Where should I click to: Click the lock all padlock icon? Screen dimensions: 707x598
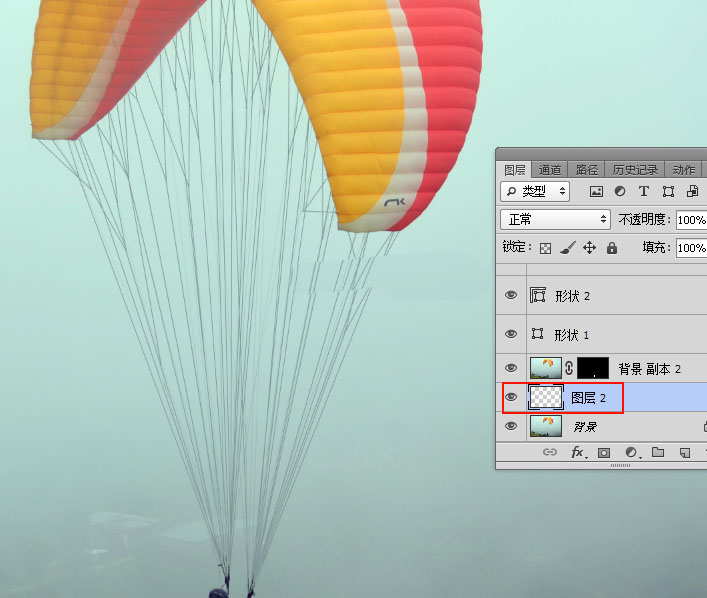(x=612, y=247)
